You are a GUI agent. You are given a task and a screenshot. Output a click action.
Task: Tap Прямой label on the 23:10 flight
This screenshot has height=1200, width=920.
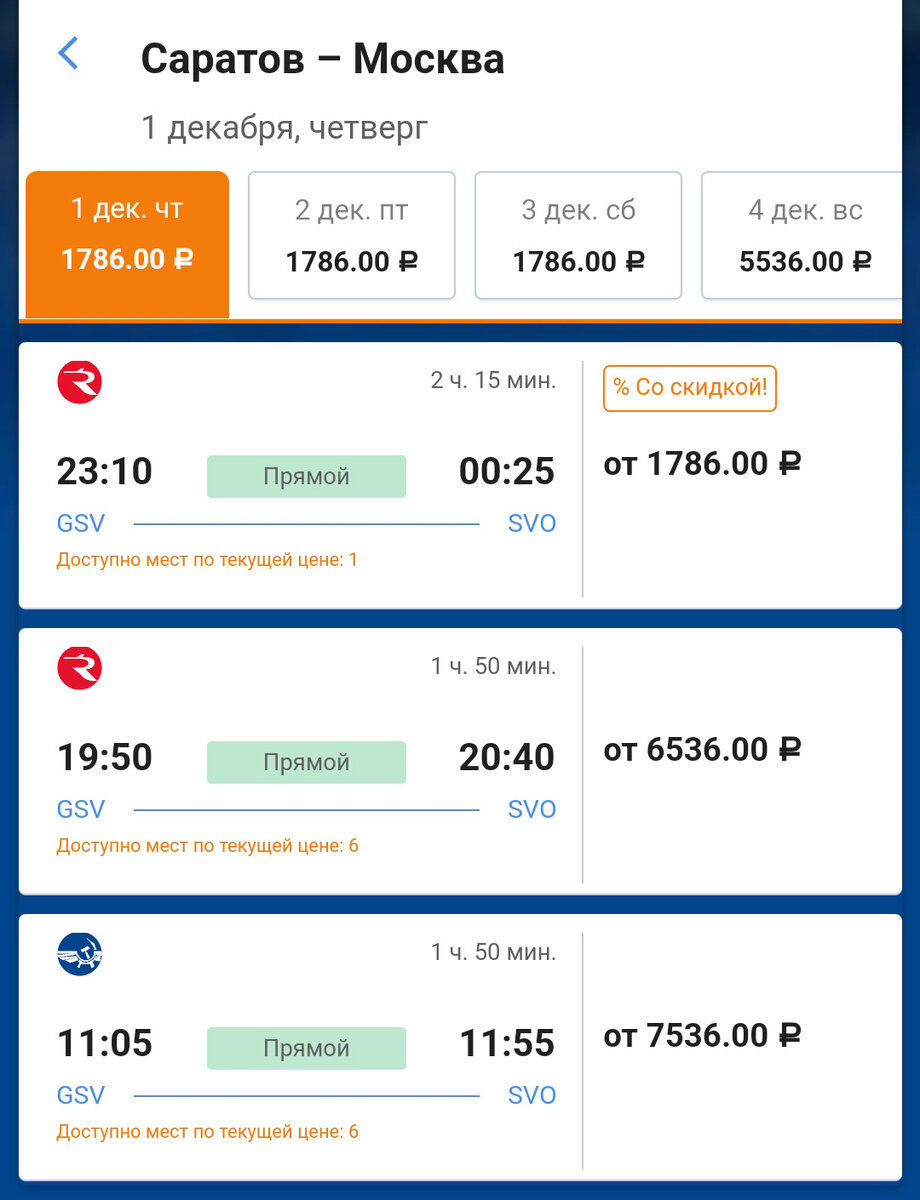pyautogui.click(x=306, y=476)
